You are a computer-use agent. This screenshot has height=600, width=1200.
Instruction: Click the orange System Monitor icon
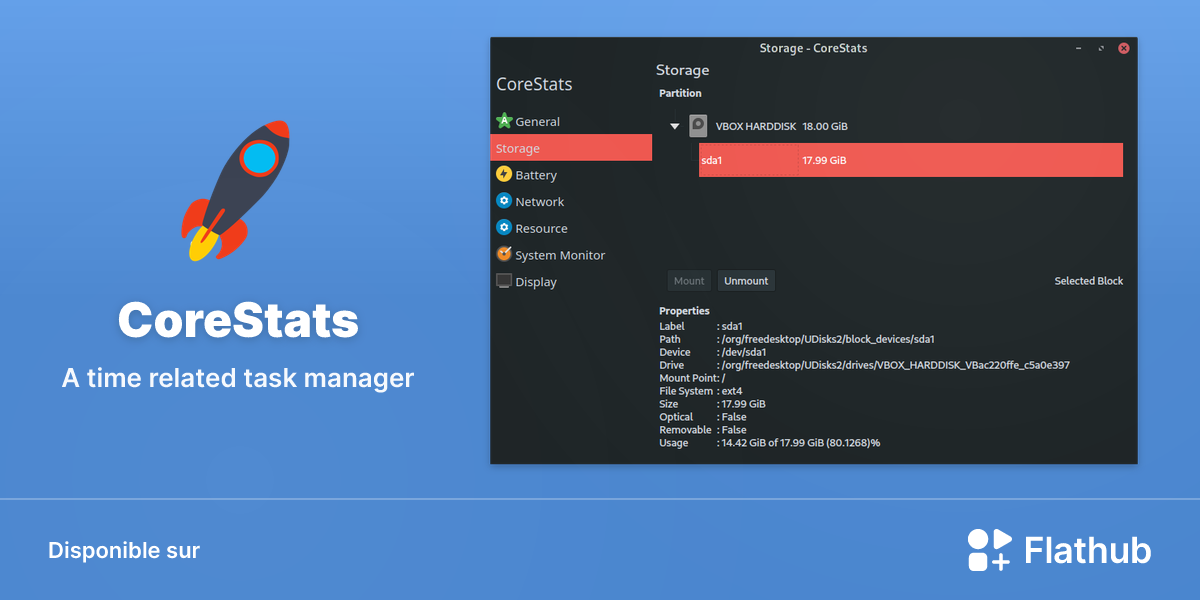click(504, 254)
